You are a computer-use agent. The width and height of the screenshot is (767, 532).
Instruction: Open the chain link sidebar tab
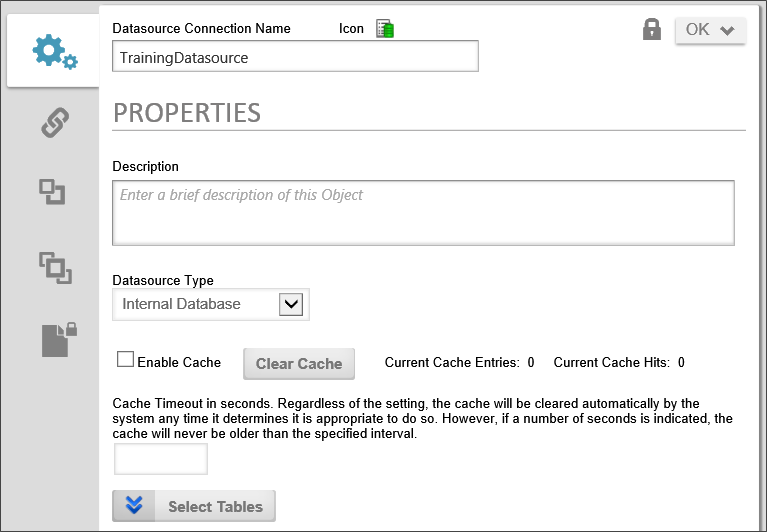54,124
